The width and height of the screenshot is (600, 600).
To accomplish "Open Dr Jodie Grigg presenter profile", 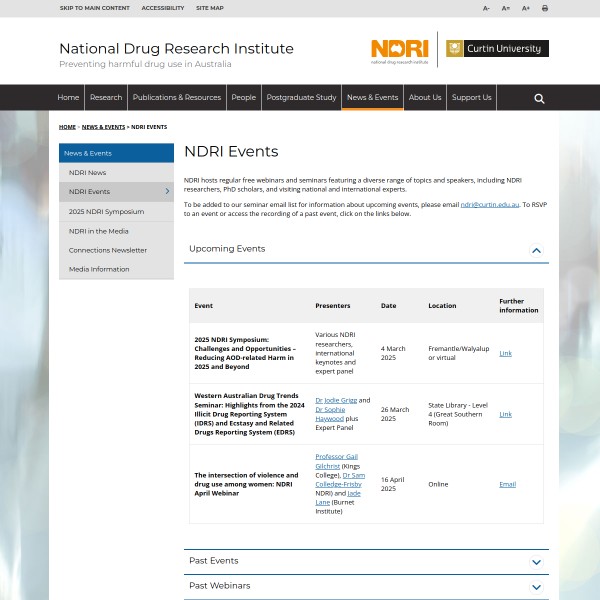I will click(x=336, y=400).
